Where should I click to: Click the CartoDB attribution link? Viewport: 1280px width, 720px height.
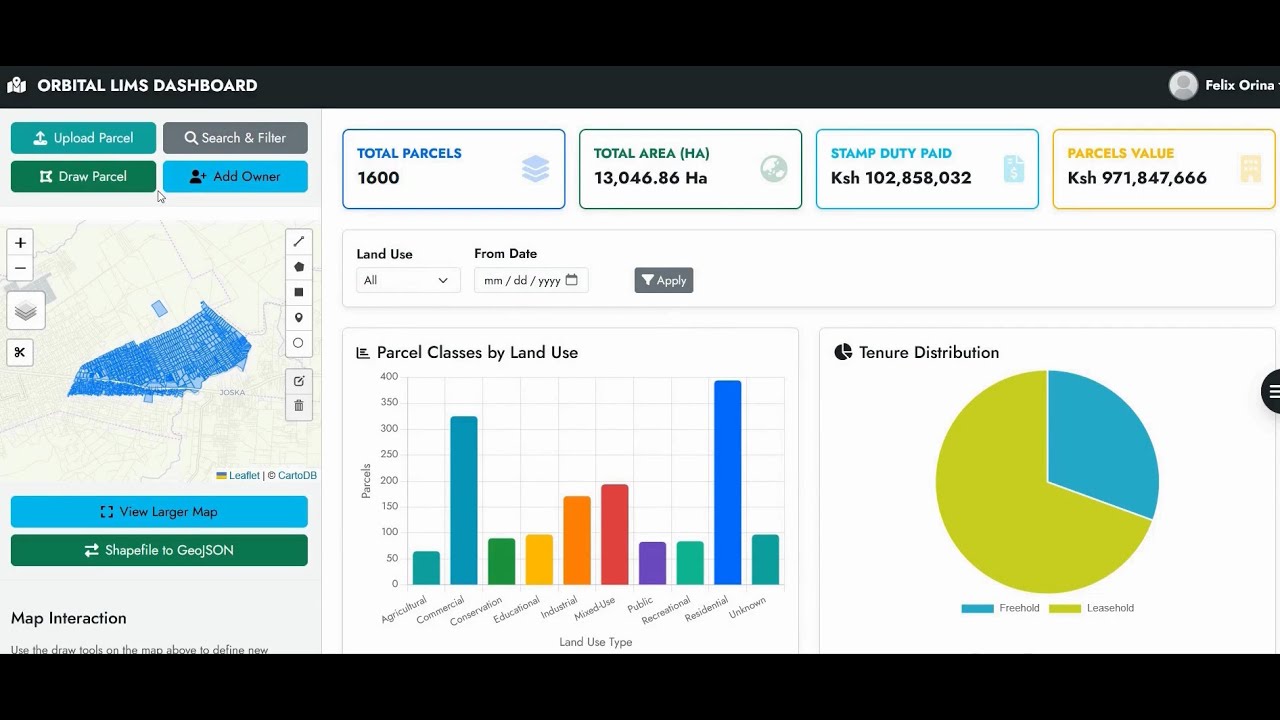297,476
